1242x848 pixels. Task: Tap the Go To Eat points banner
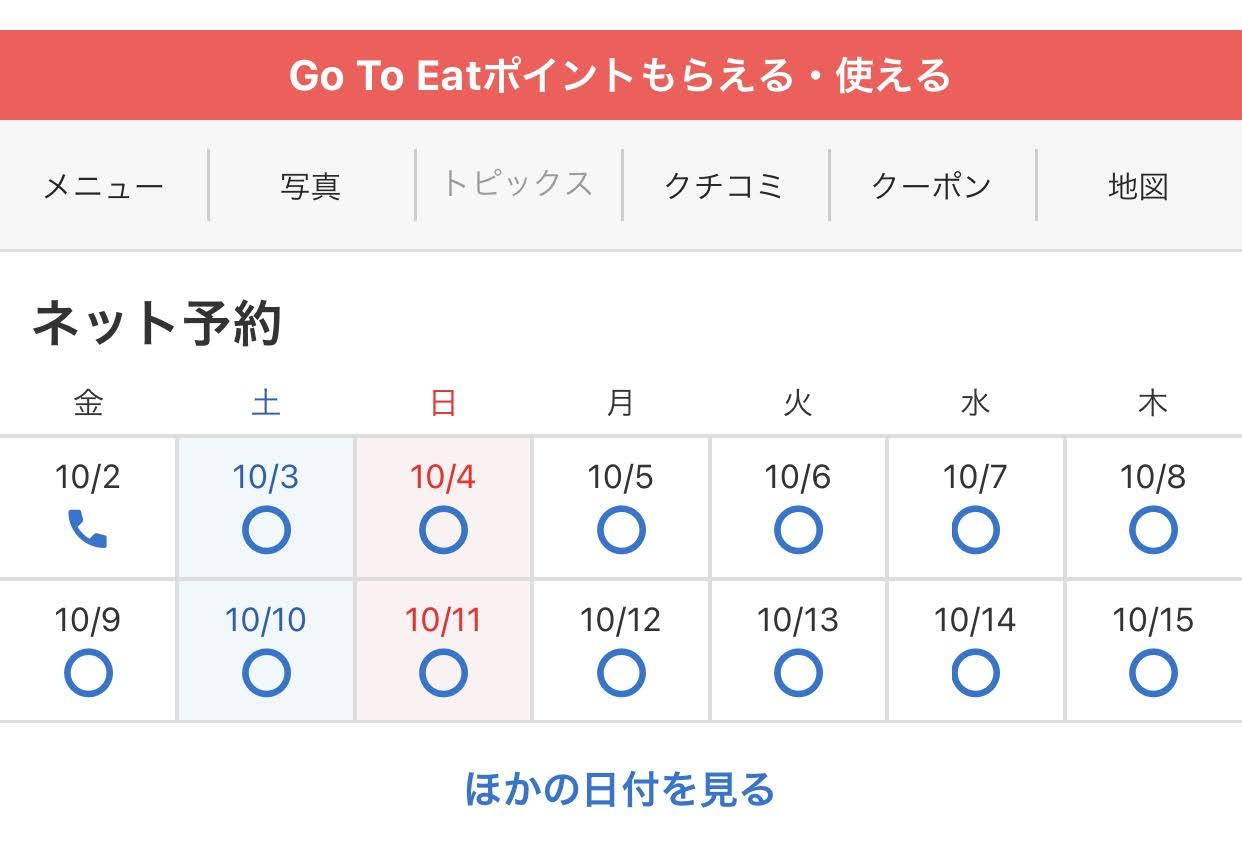pyautogui.click(x=620, y=76)
